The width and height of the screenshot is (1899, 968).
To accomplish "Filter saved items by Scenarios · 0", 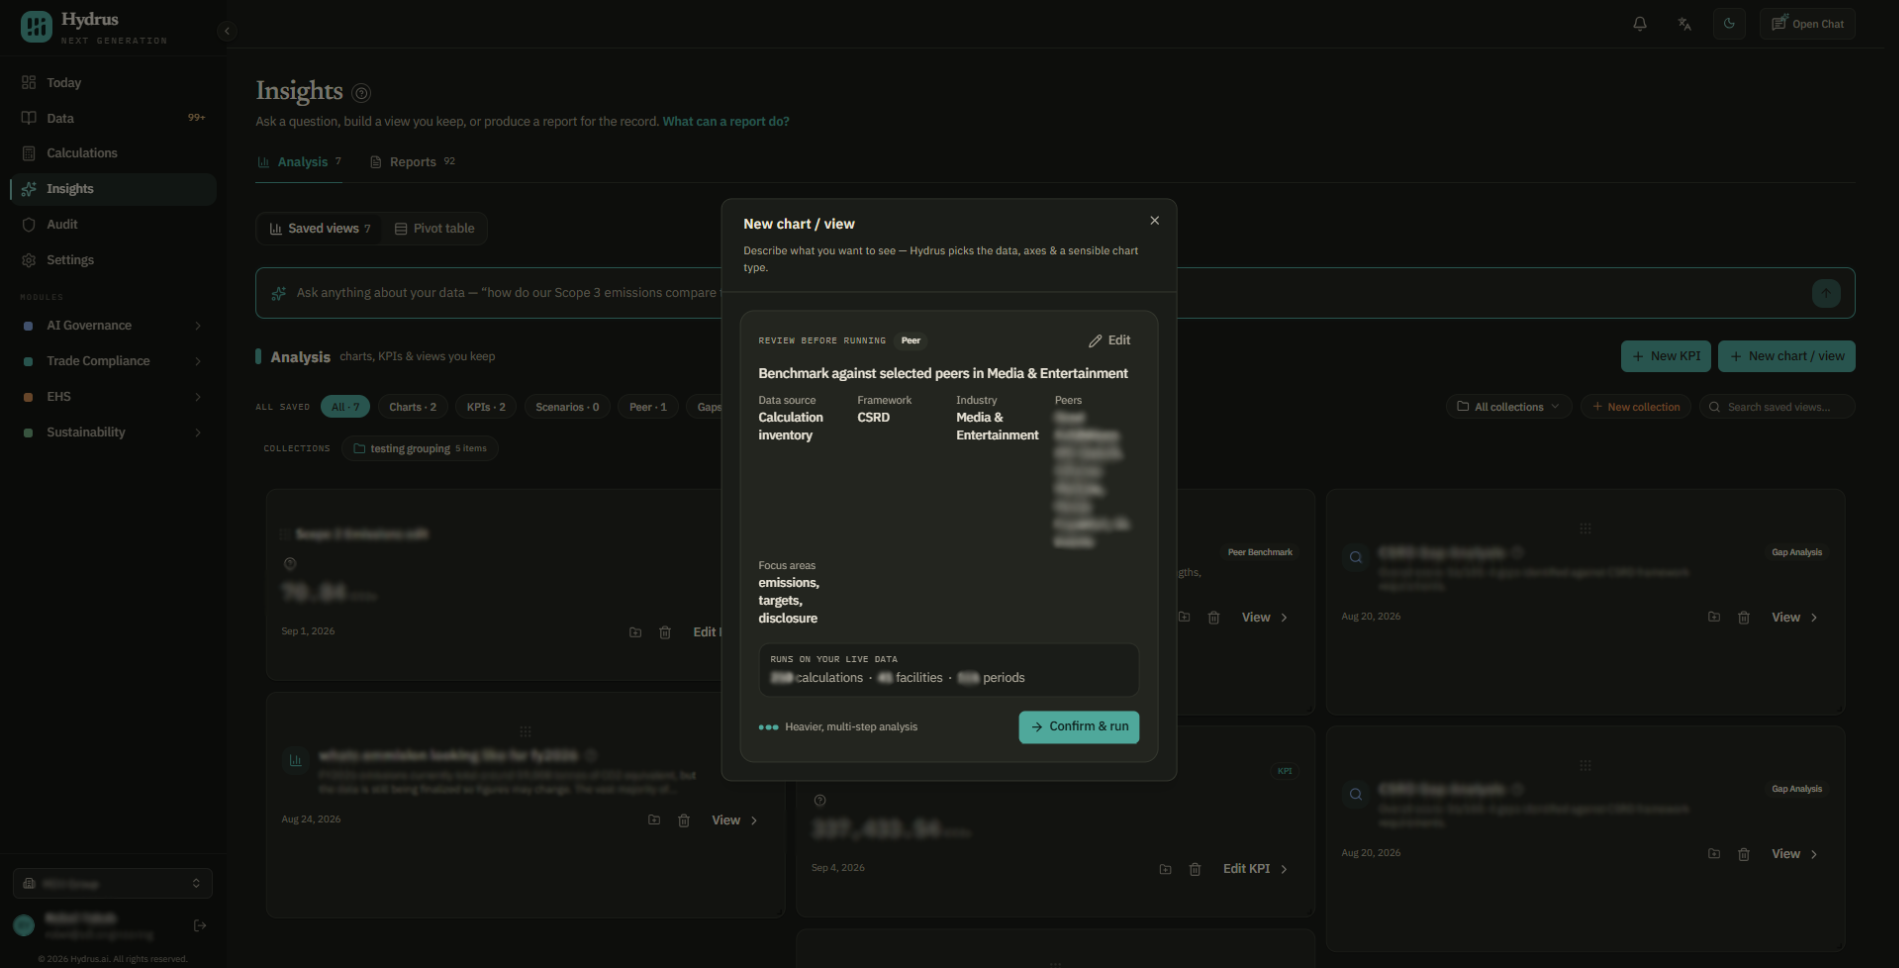I will pyautogui.click(x=567, y=407).
